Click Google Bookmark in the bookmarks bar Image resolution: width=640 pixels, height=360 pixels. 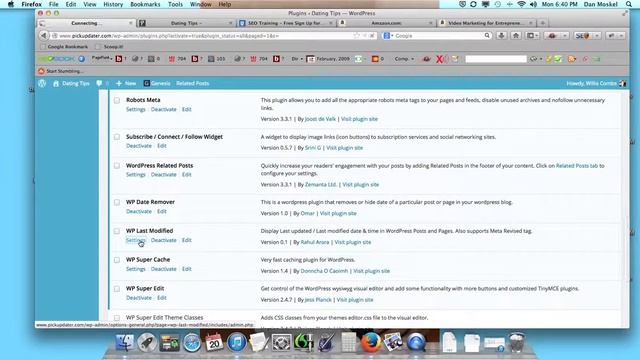[64, 47]
